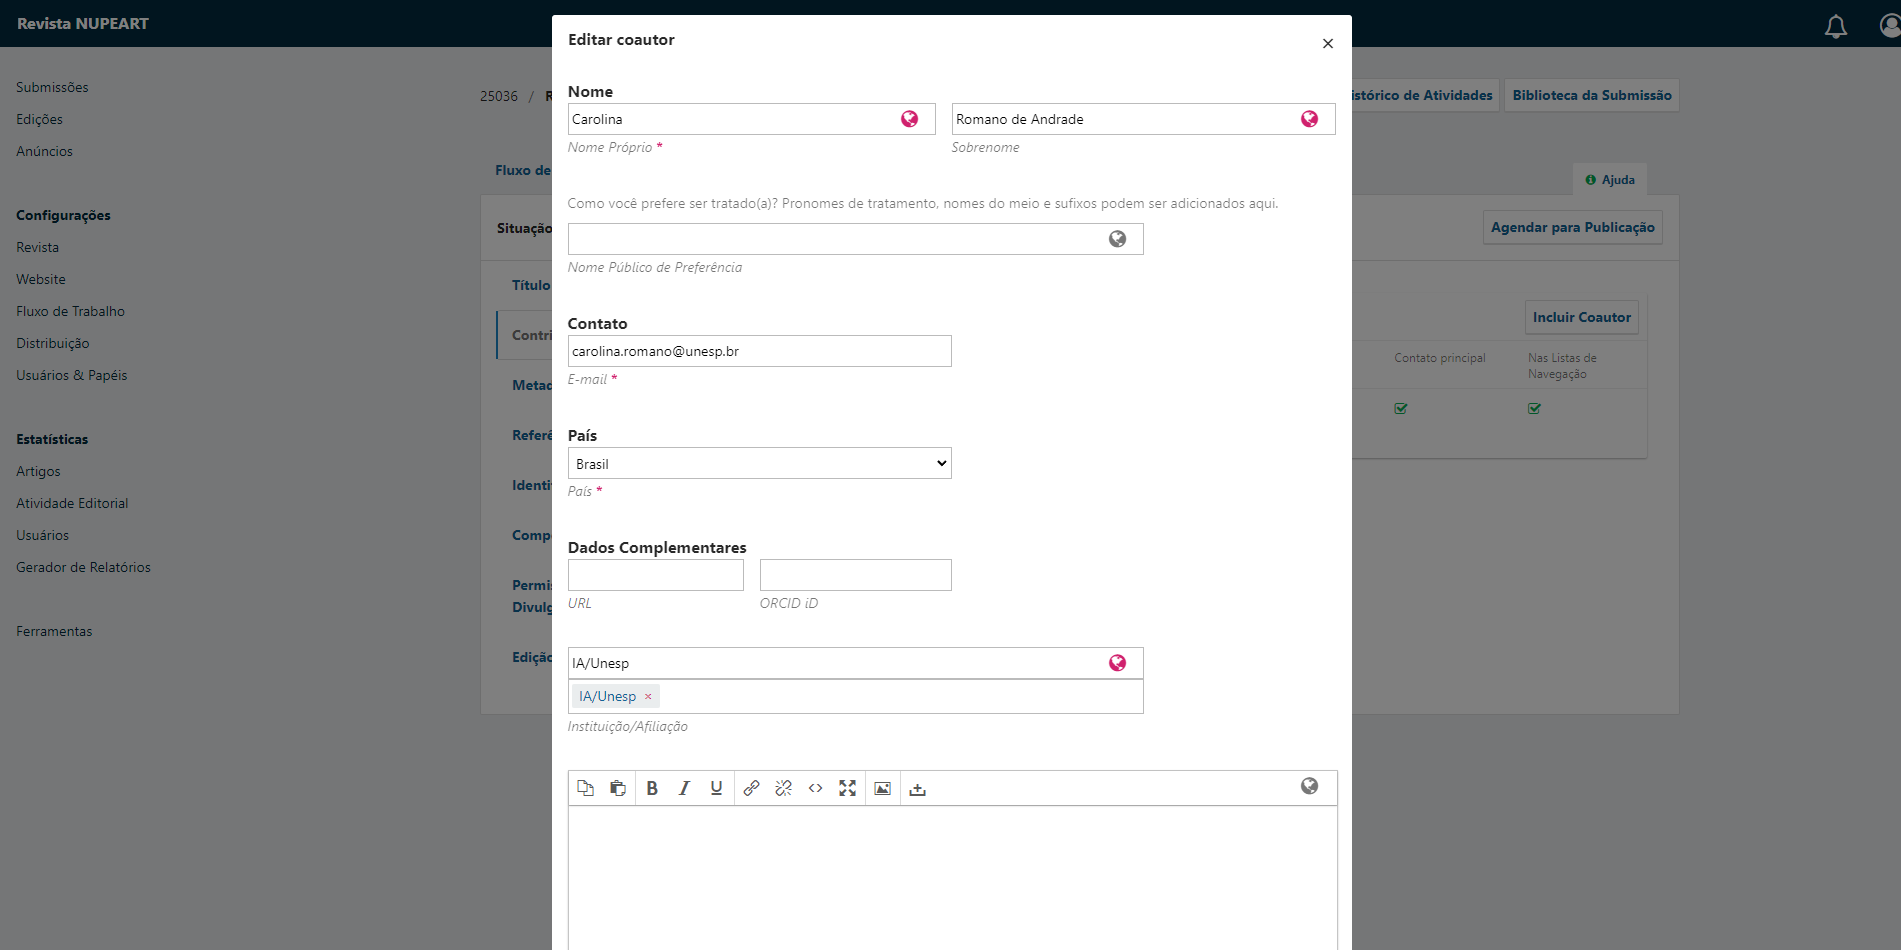Toggle italic formatting in the editor
This screenshot has width=1901, height=950.
684,788
